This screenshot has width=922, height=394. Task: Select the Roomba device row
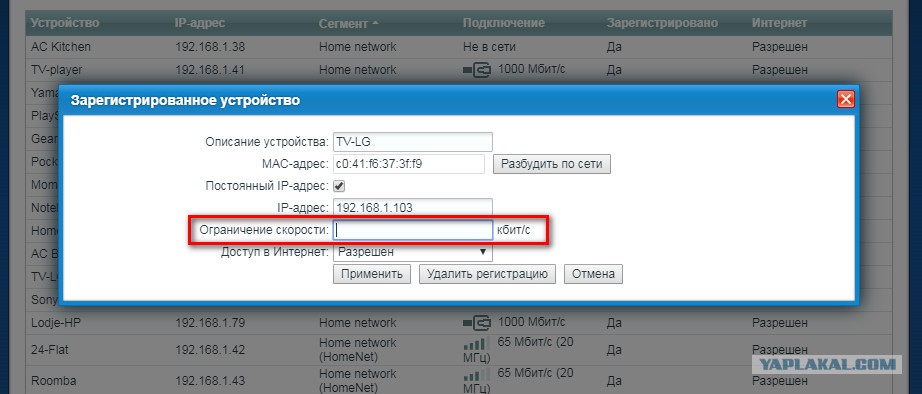point(459,379)
